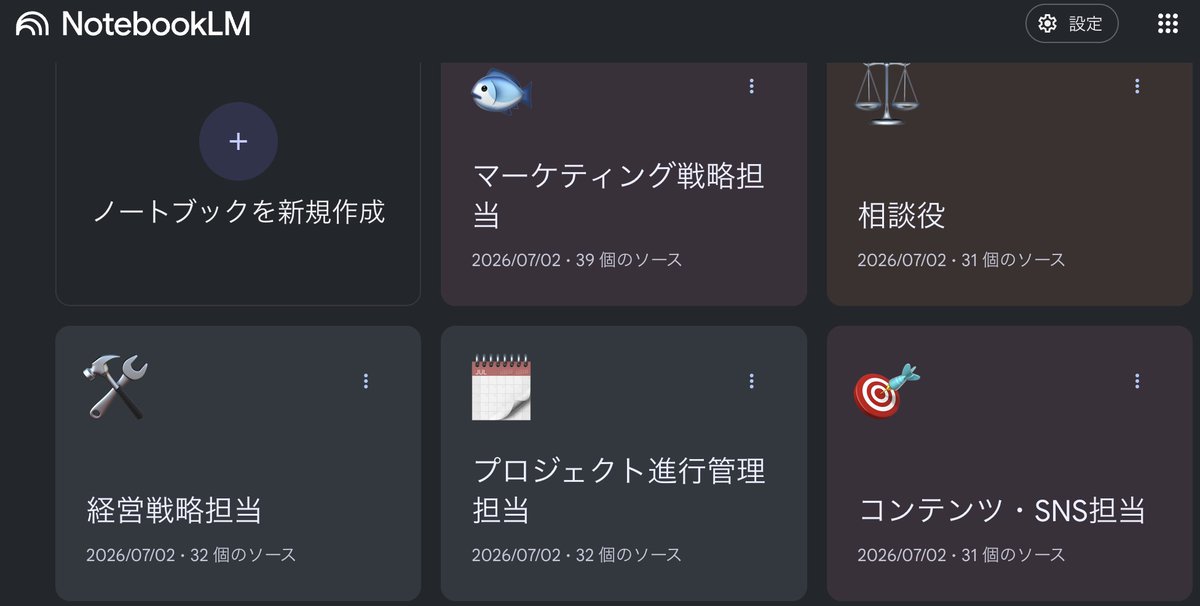
Task: Click the source count under コンテンツ・SNS担当
Action: [961, 555]
